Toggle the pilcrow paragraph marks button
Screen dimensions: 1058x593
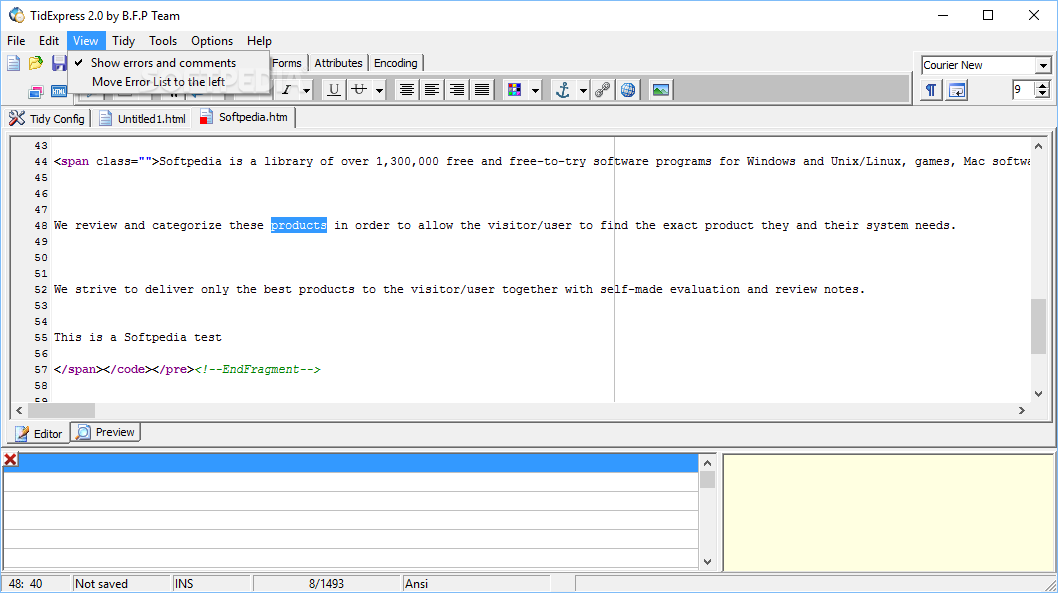coord(931,90)
